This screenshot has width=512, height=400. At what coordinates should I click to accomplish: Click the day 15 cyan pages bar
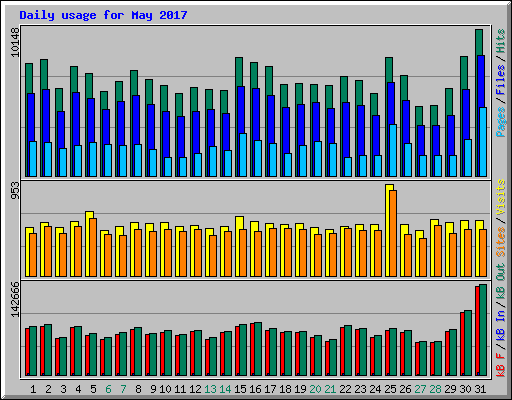243,155
